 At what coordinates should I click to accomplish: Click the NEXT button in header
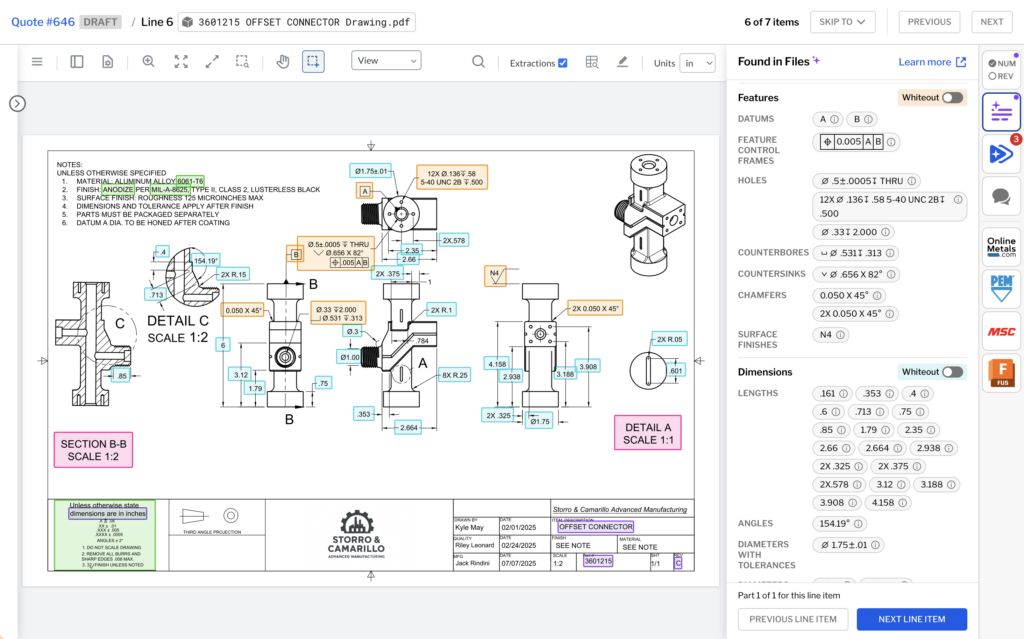tap(991, 22)
